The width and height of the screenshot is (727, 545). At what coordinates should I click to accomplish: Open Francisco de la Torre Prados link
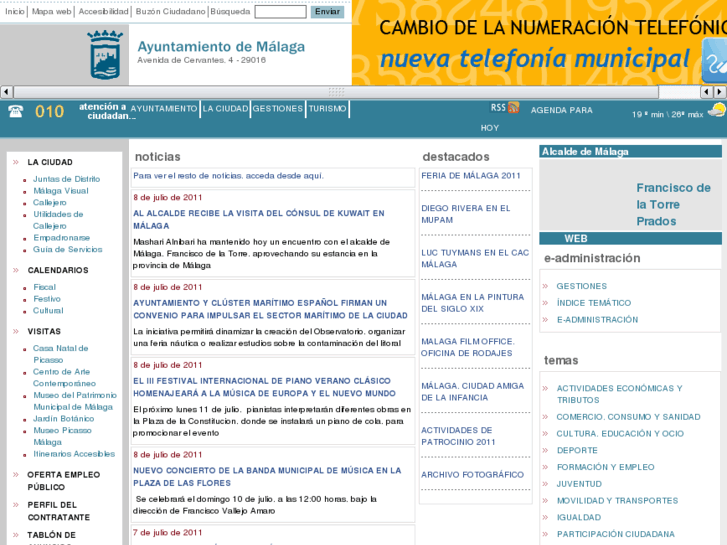(673, 205)
